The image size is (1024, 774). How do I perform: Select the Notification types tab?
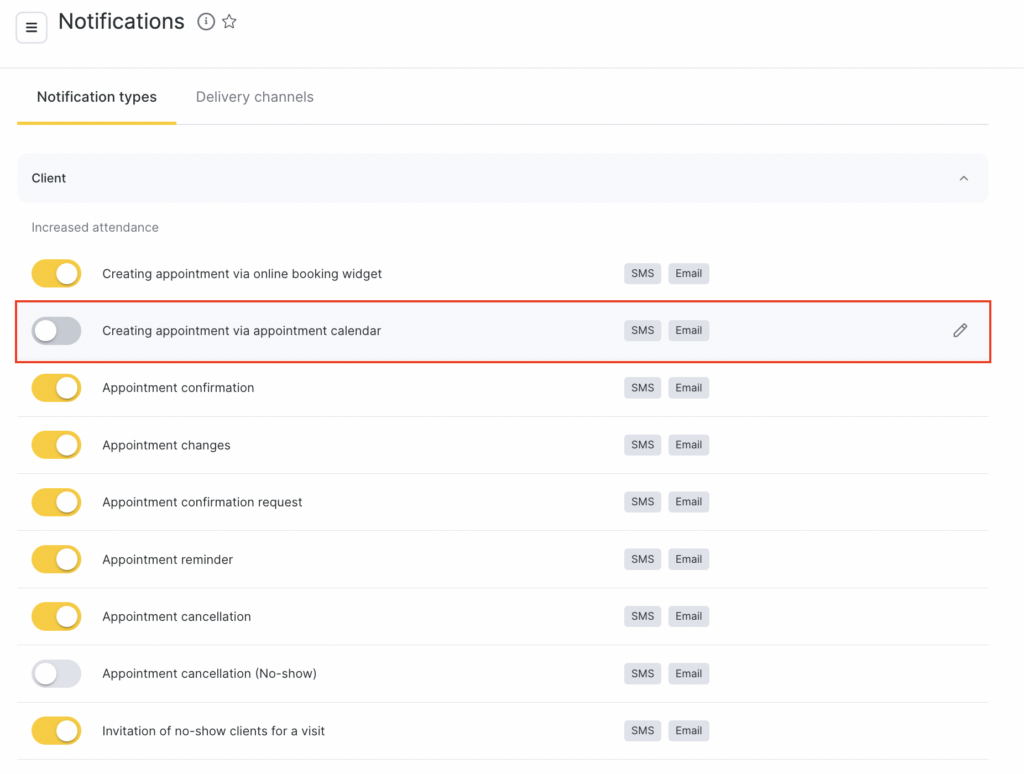point(97,97)
